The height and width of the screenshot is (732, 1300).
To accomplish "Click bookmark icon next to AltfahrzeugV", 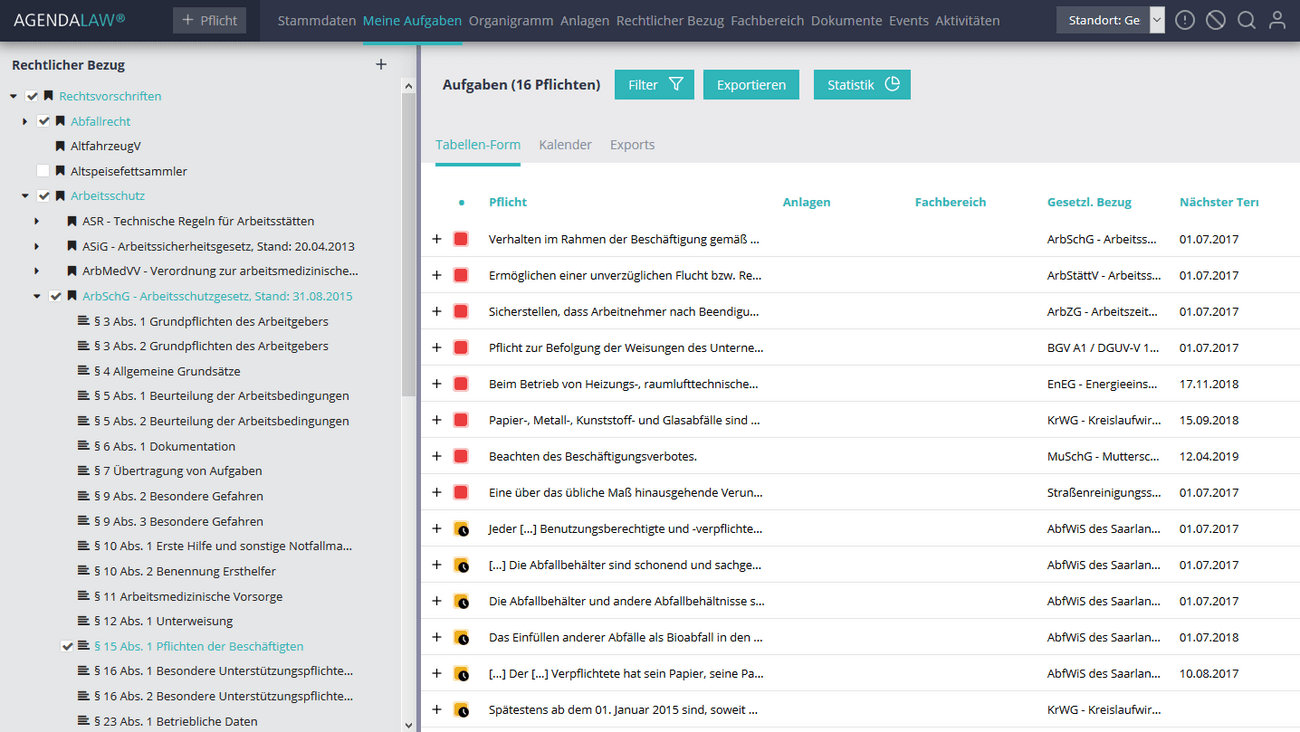I will click(60, 146).
